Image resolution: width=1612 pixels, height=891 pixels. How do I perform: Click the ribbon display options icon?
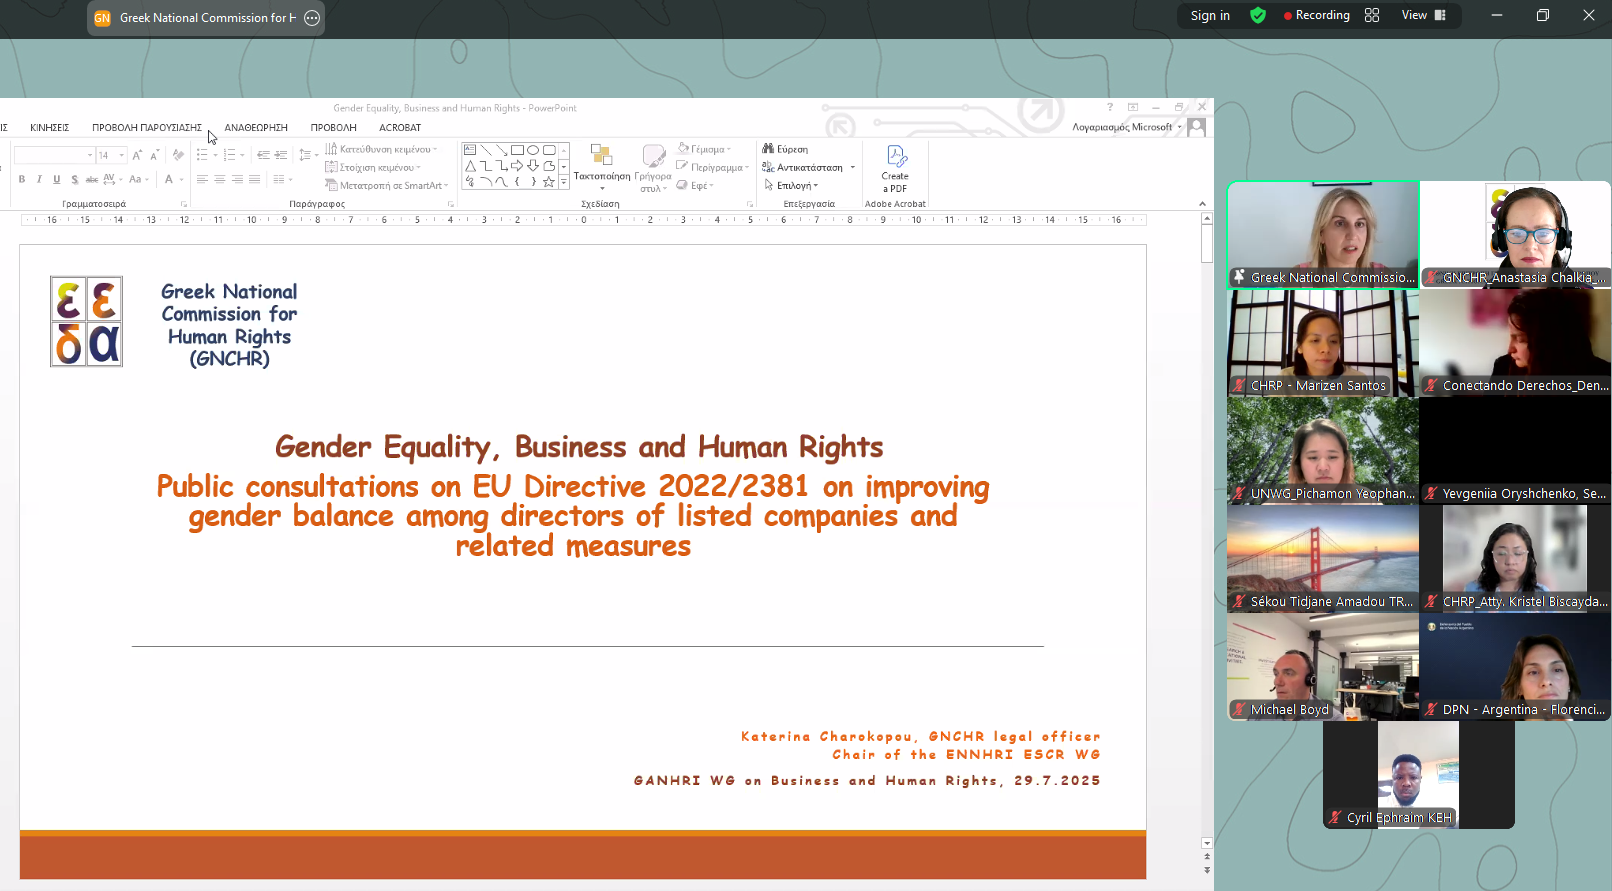pos(1133,107)
